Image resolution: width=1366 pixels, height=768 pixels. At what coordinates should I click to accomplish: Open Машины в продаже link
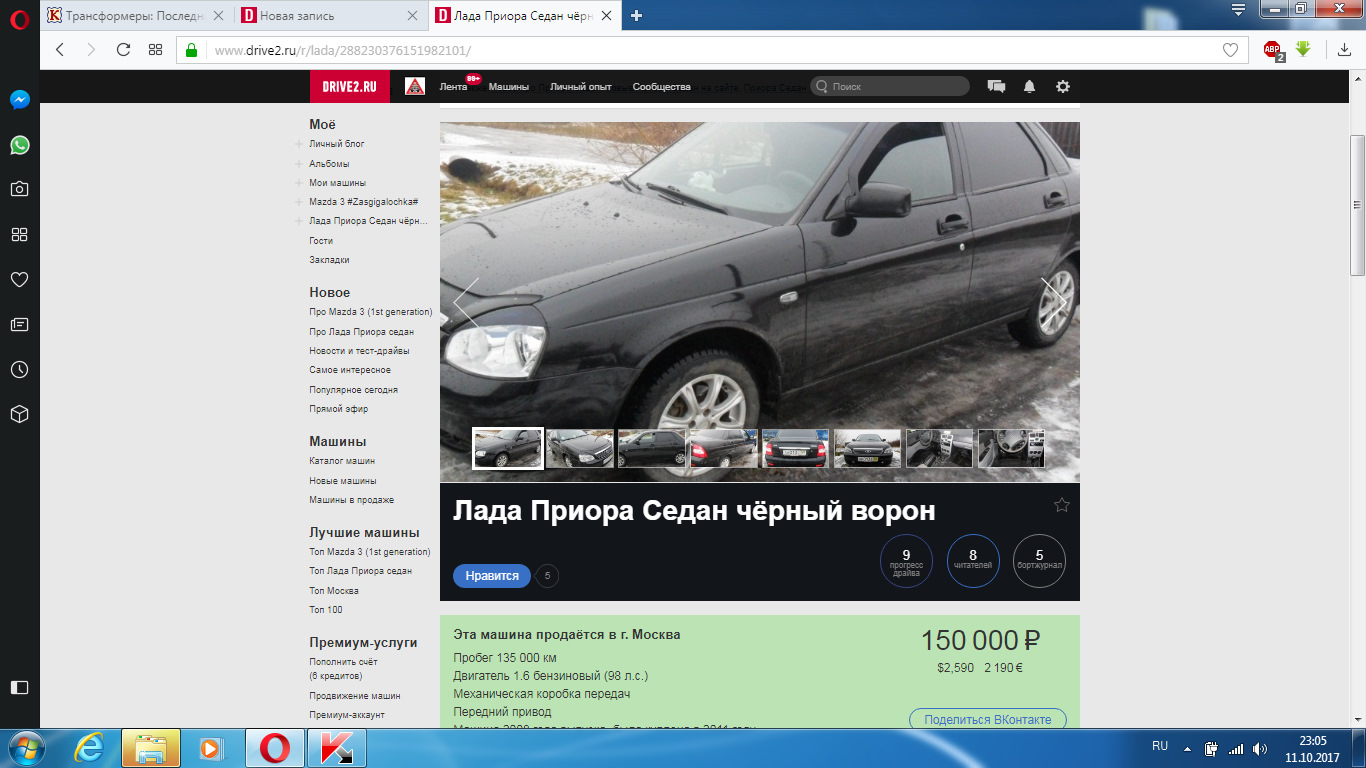tap(352, 500)
